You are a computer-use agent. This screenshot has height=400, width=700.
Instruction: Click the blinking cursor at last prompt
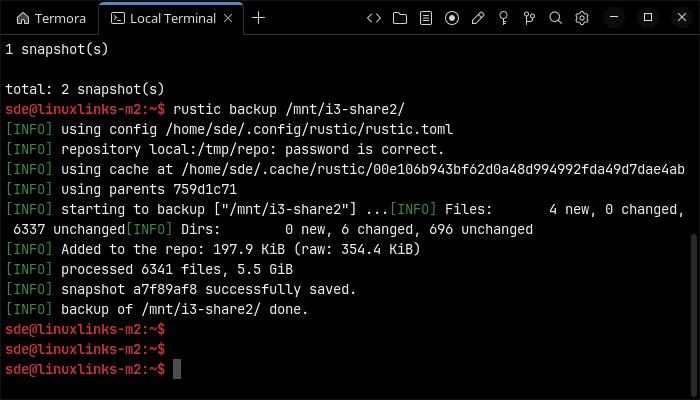[177, 369]
